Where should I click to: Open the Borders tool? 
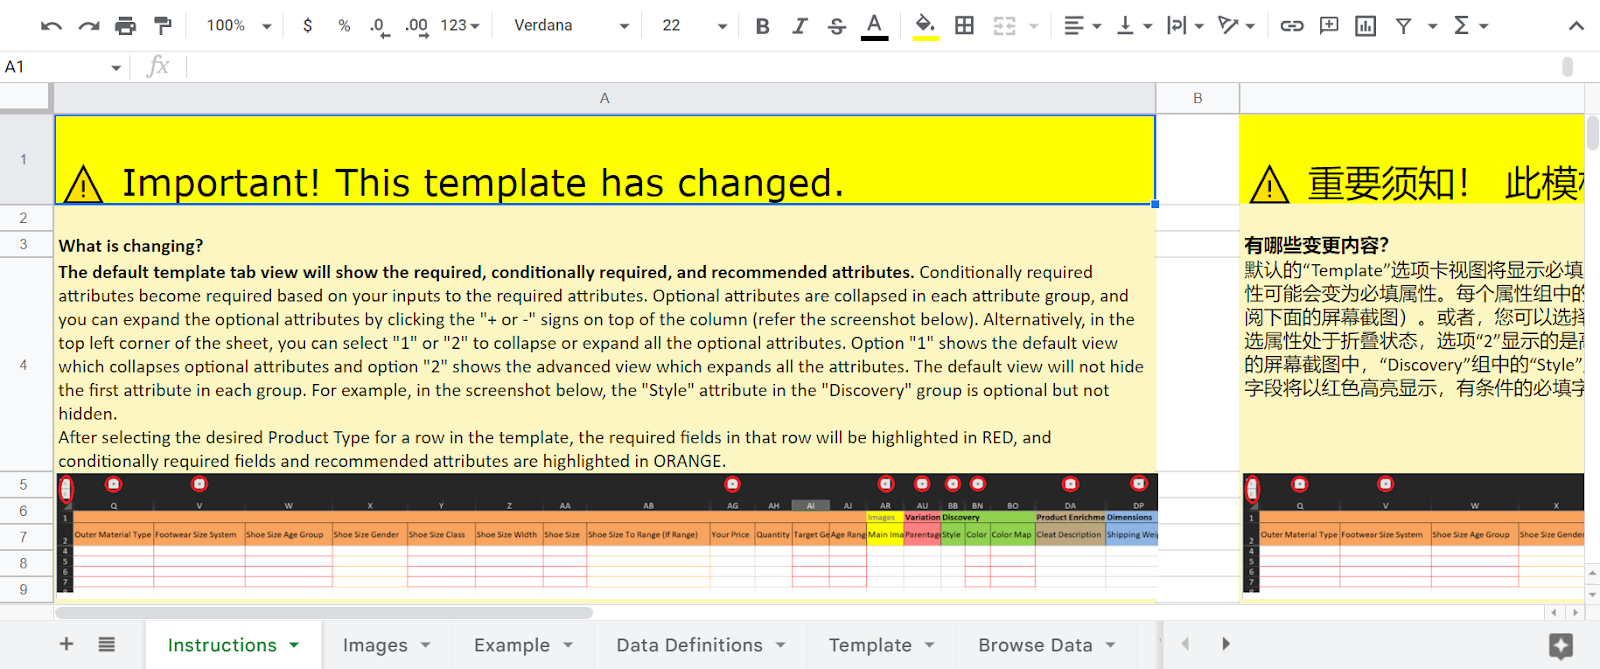[x=964, y=26]
